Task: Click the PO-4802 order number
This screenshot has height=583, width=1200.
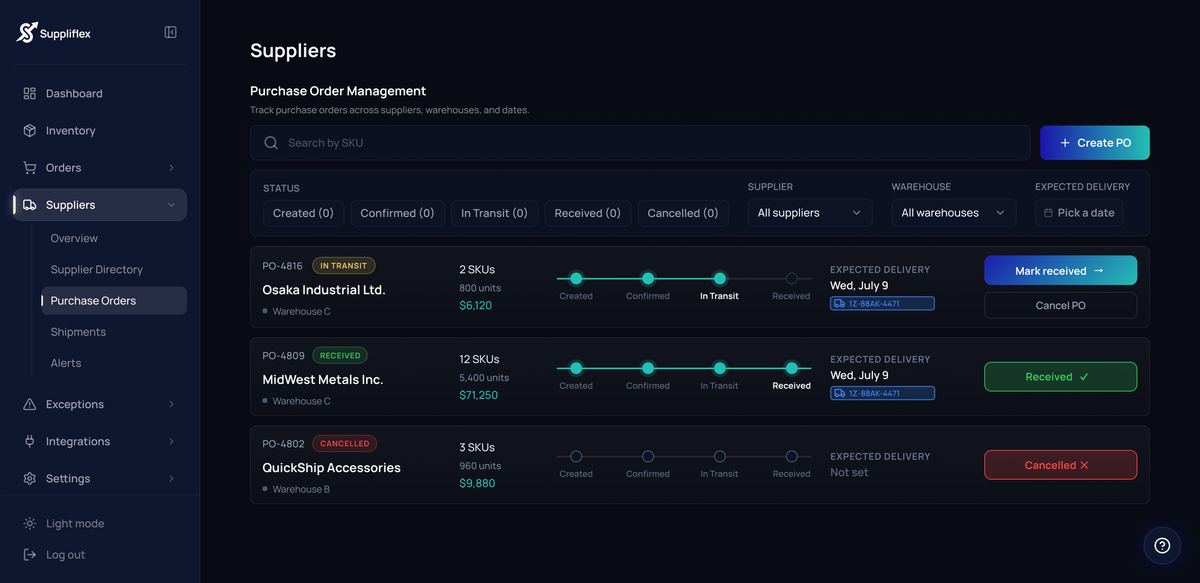Action: tap(283, 443)
